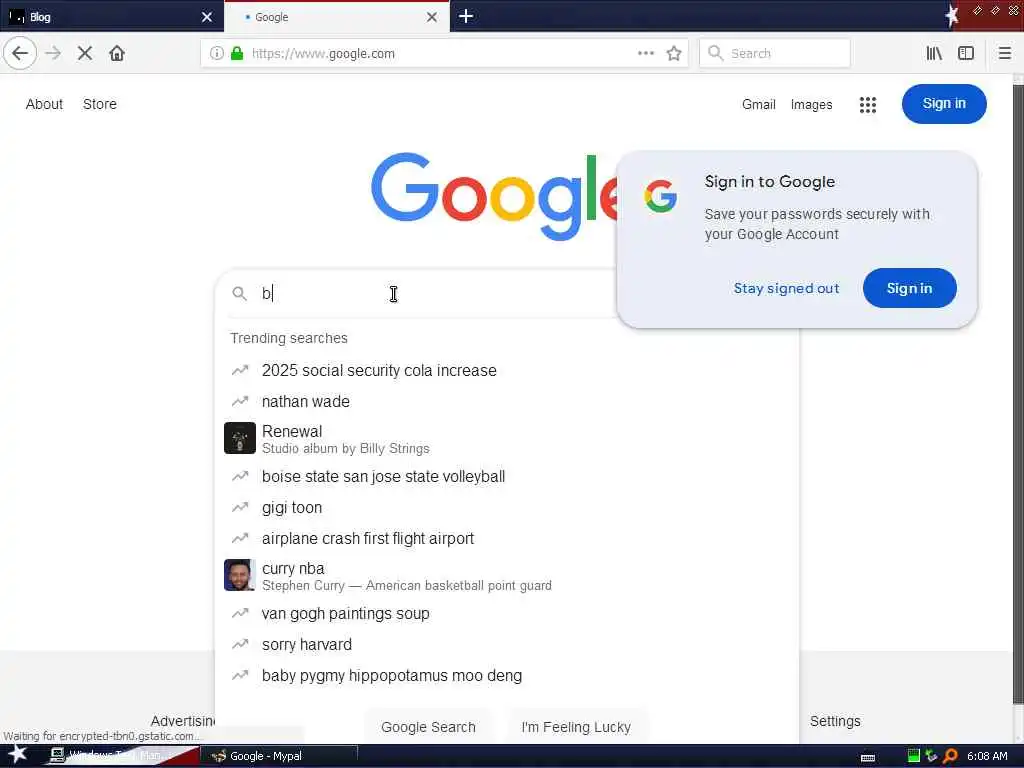Screen dimensions: 1024x768
Task: Open the taskbar star start button
Action: (17, 755)
